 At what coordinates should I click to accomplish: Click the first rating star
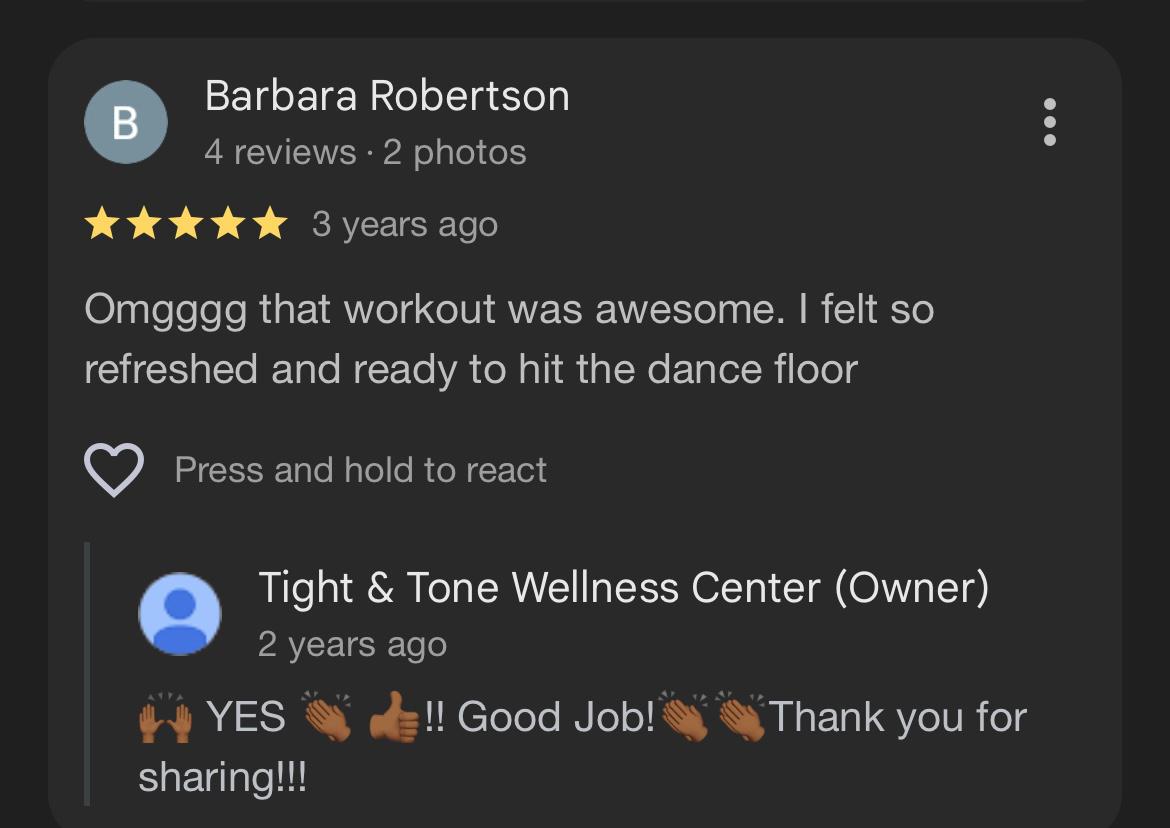101,224
